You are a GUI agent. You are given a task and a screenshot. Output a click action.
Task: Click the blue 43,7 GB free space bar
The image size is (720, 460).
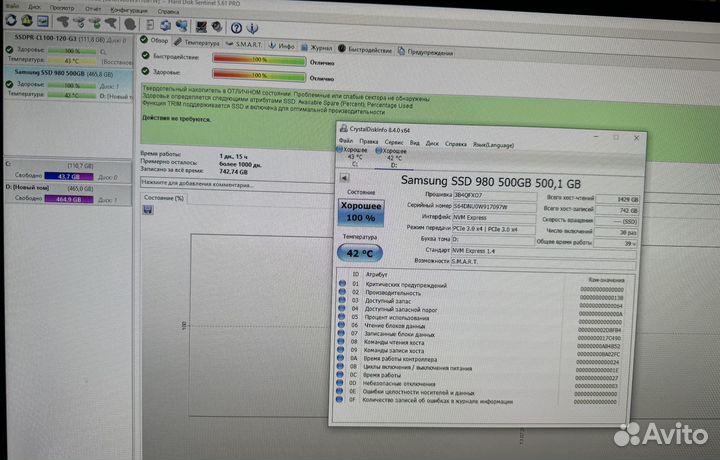pos(68,176)
